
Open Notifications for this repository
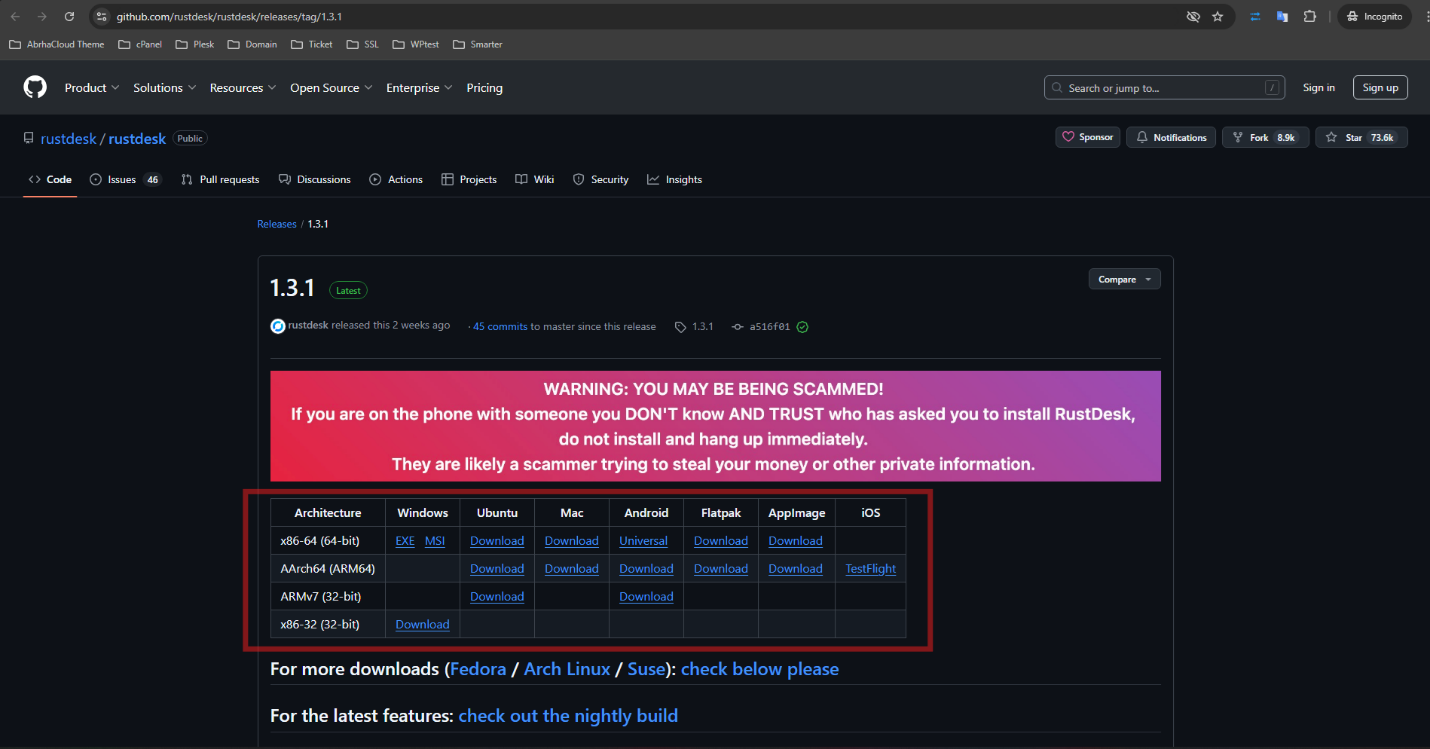point(1171,138)
